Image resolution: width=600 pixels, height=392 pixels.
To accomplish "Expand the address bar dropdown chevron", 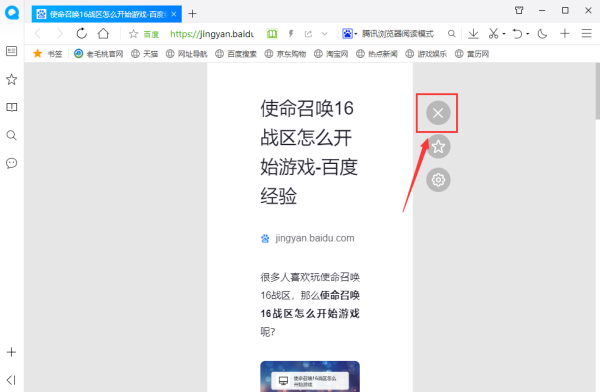I will (x=325, y=34).
